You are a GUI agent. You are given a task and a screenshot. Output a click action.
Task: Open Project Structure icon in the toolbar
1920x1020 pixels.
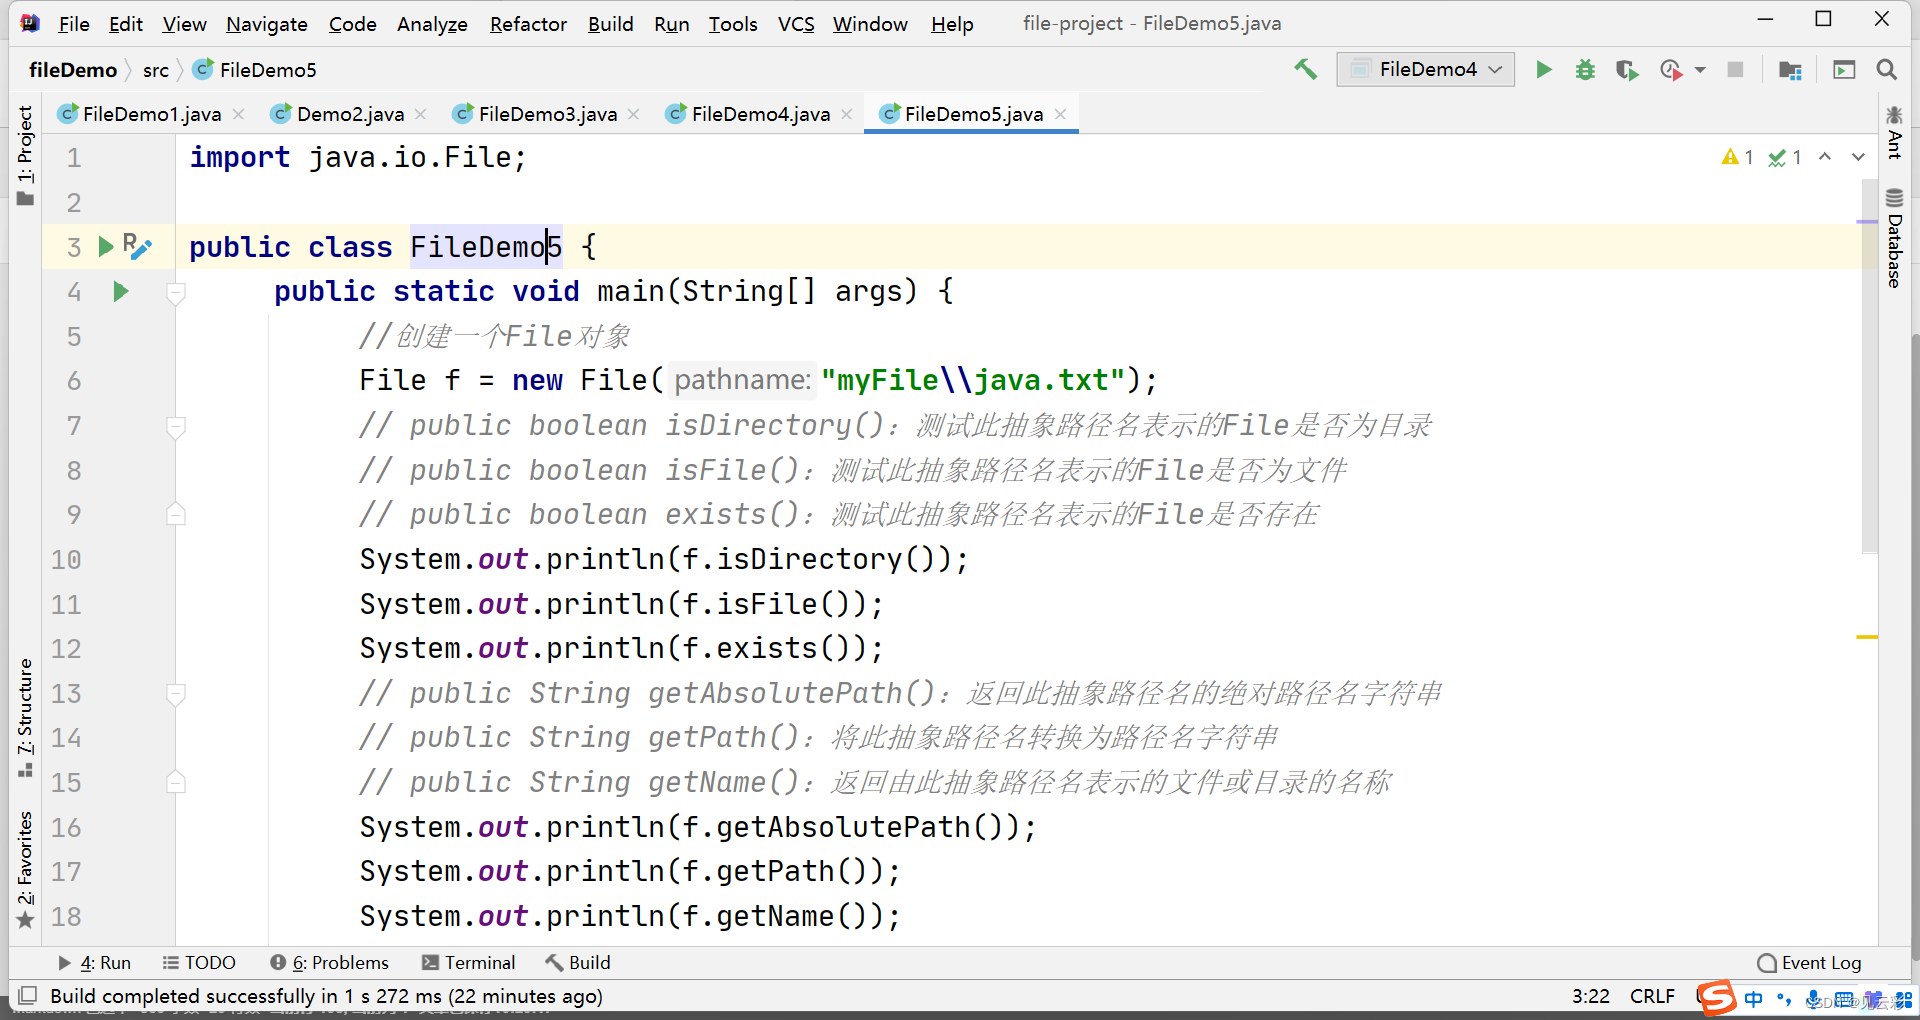coord(1790,69)
